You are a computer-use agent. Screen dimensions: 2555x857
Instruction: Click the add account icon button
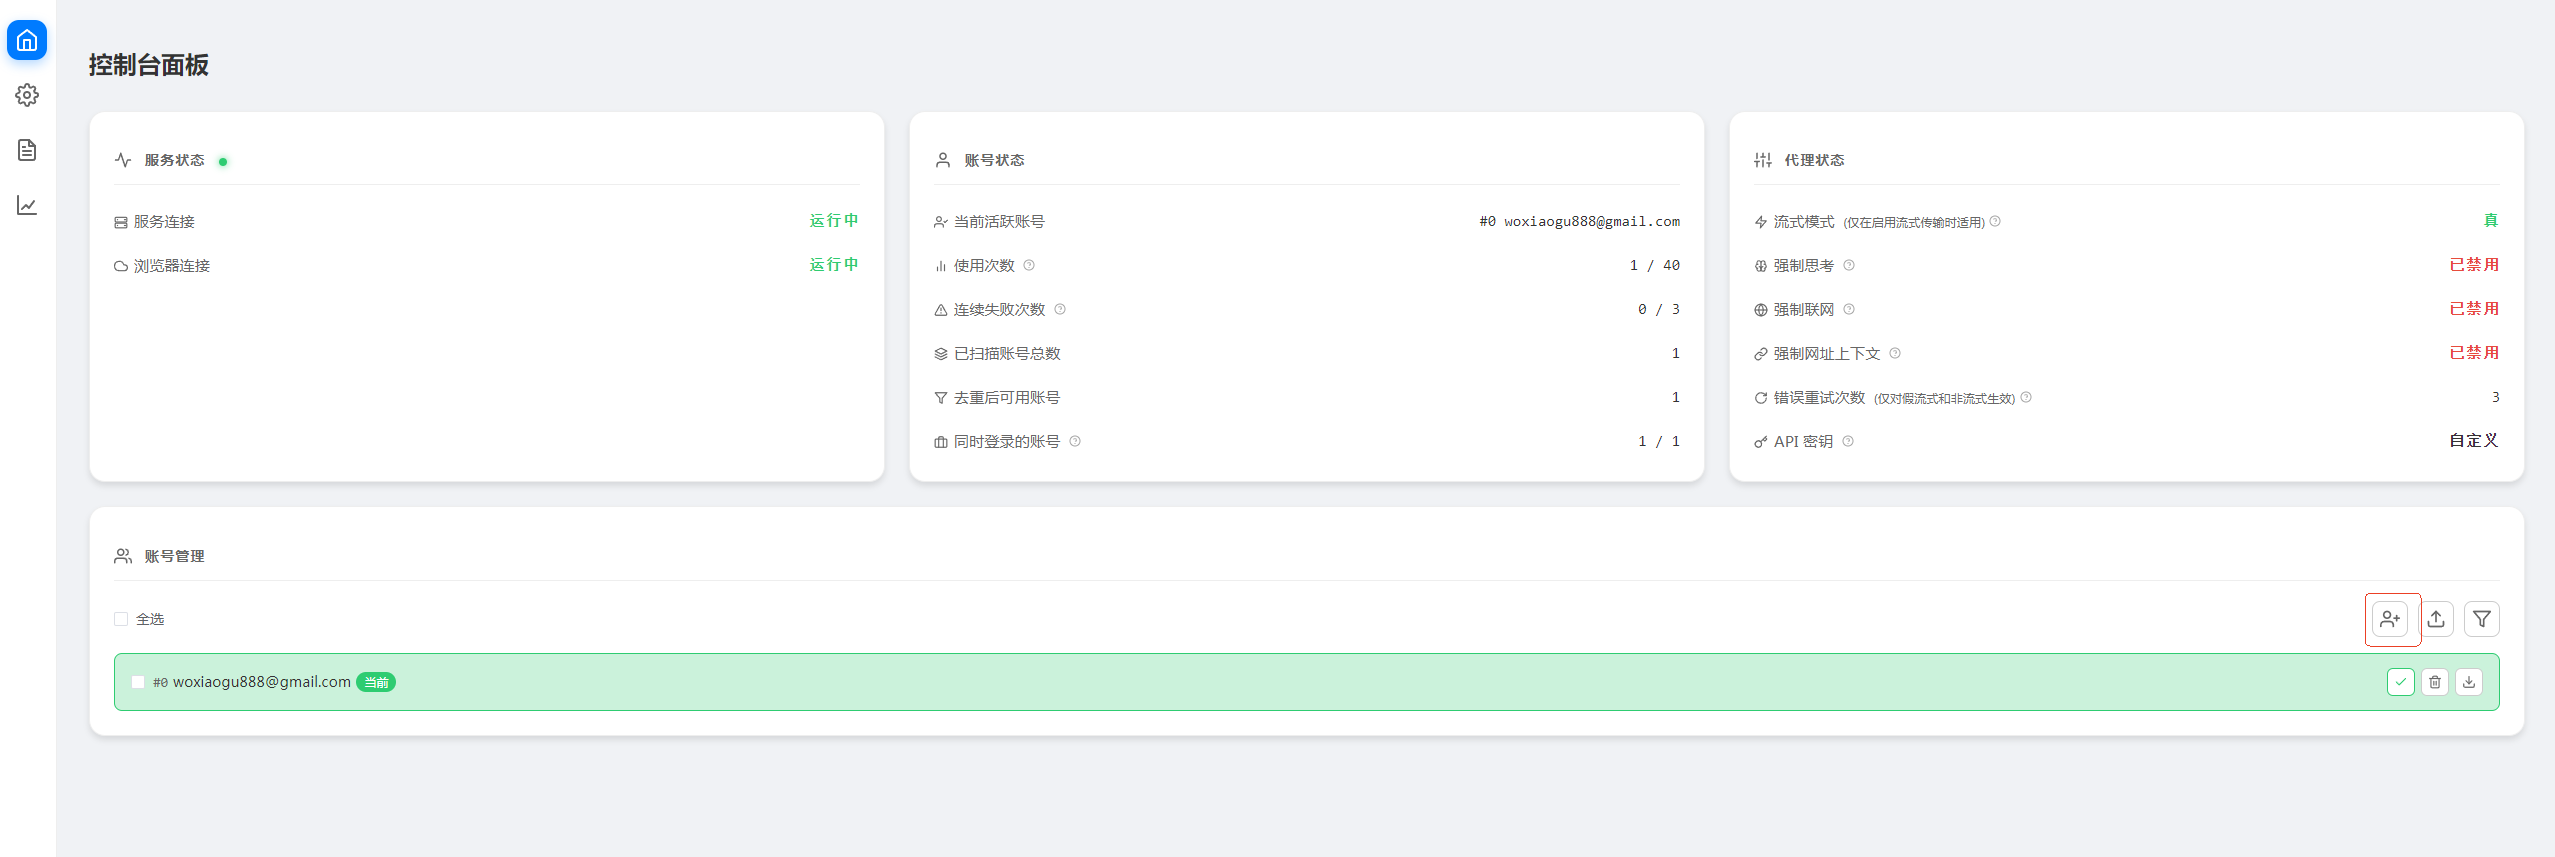pyautogui.click(x=2390, y=619)
